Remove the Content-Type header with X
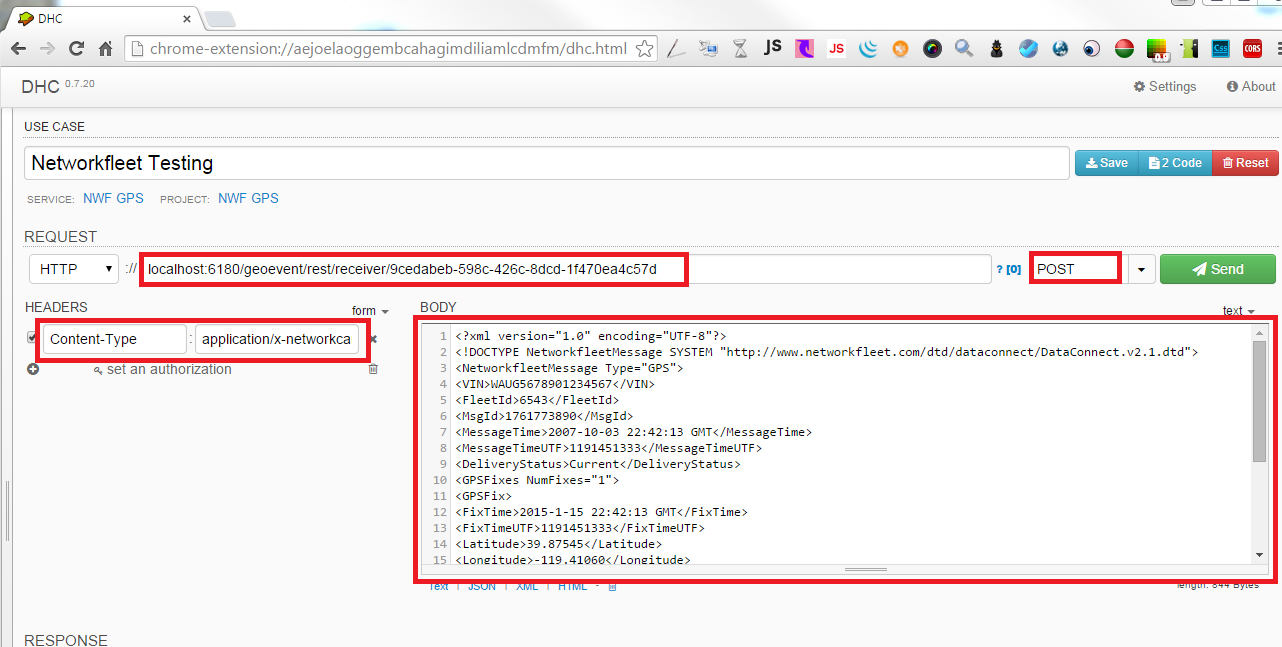The image size is (1282, 647). [x=373, y=339]
